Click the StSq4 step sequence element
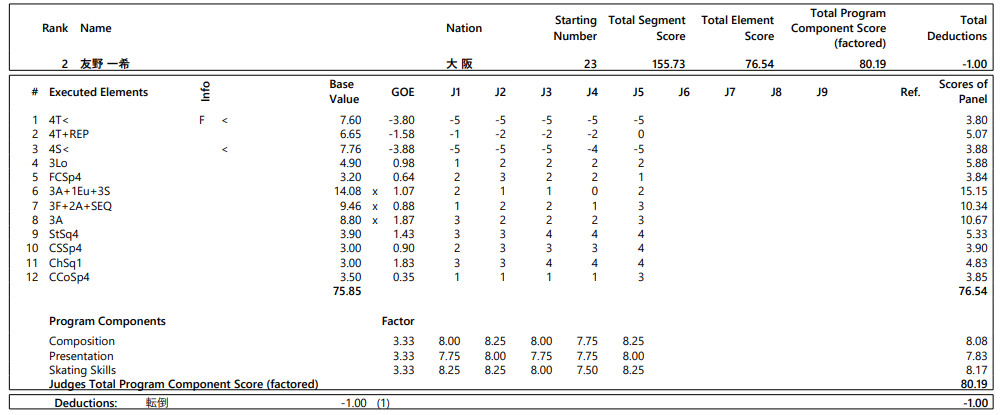1001x415 pixels. pos(65,234)
